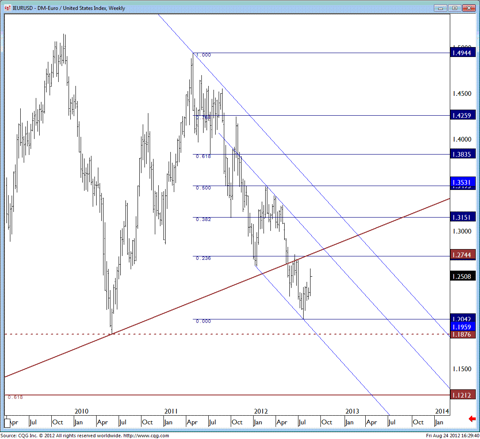This screenshot has height=439, width=480.
Task: Click the red 0.618 retracement label
Action: click(15, 397)
